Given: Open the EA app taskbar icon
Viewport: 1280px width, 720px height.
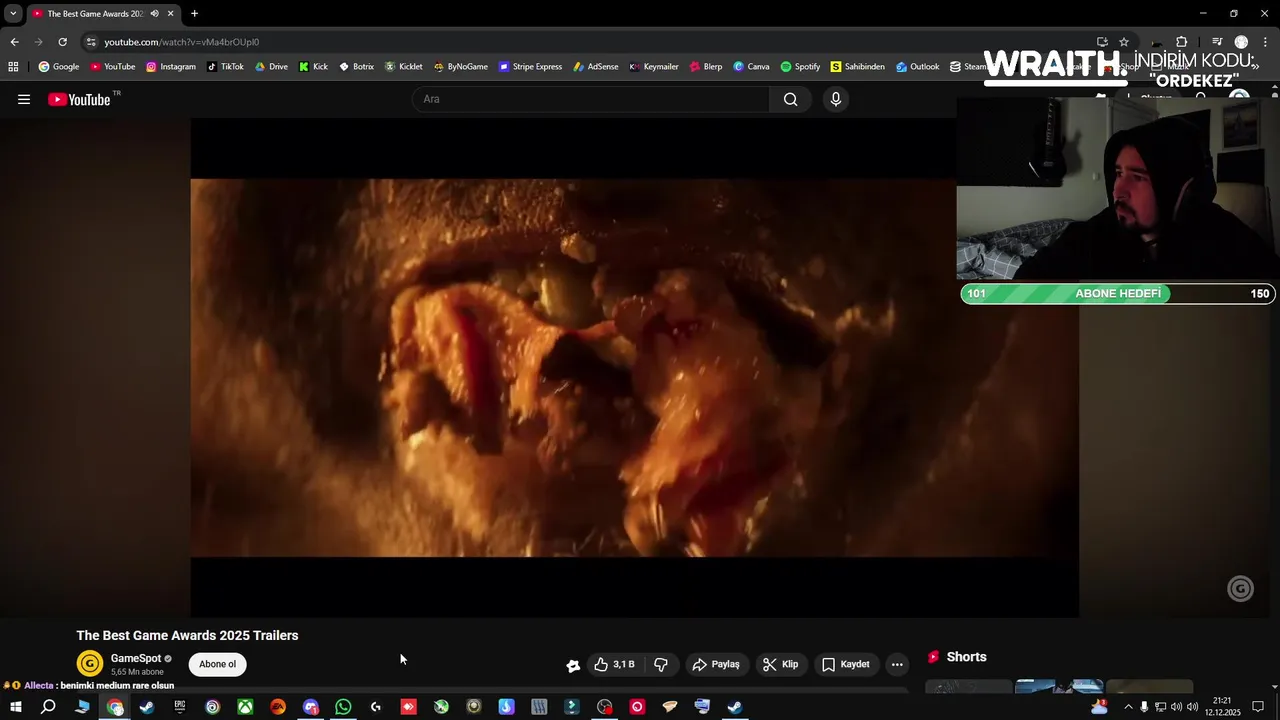Looking at the screenshot, I should click(278, 707).
